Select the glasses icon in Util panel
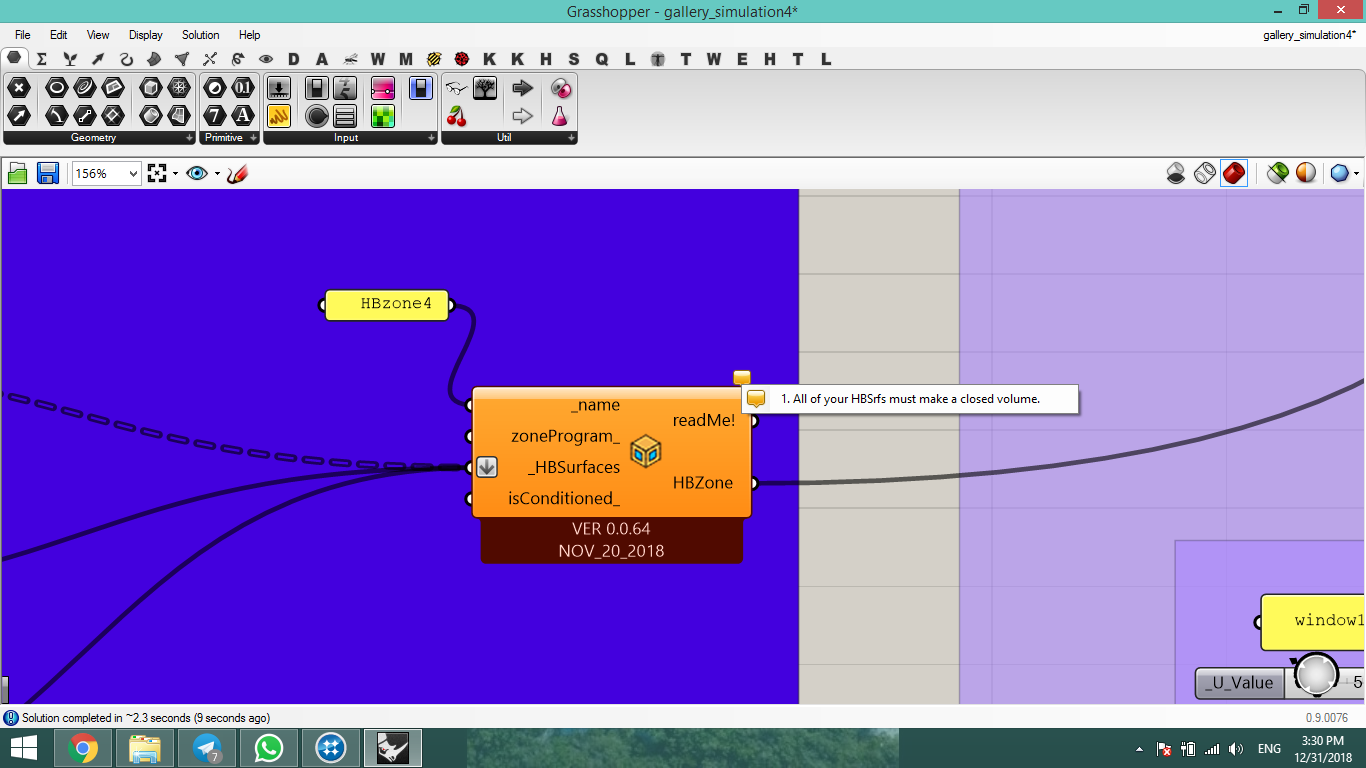1366x768 pixels. click(457, 88)
